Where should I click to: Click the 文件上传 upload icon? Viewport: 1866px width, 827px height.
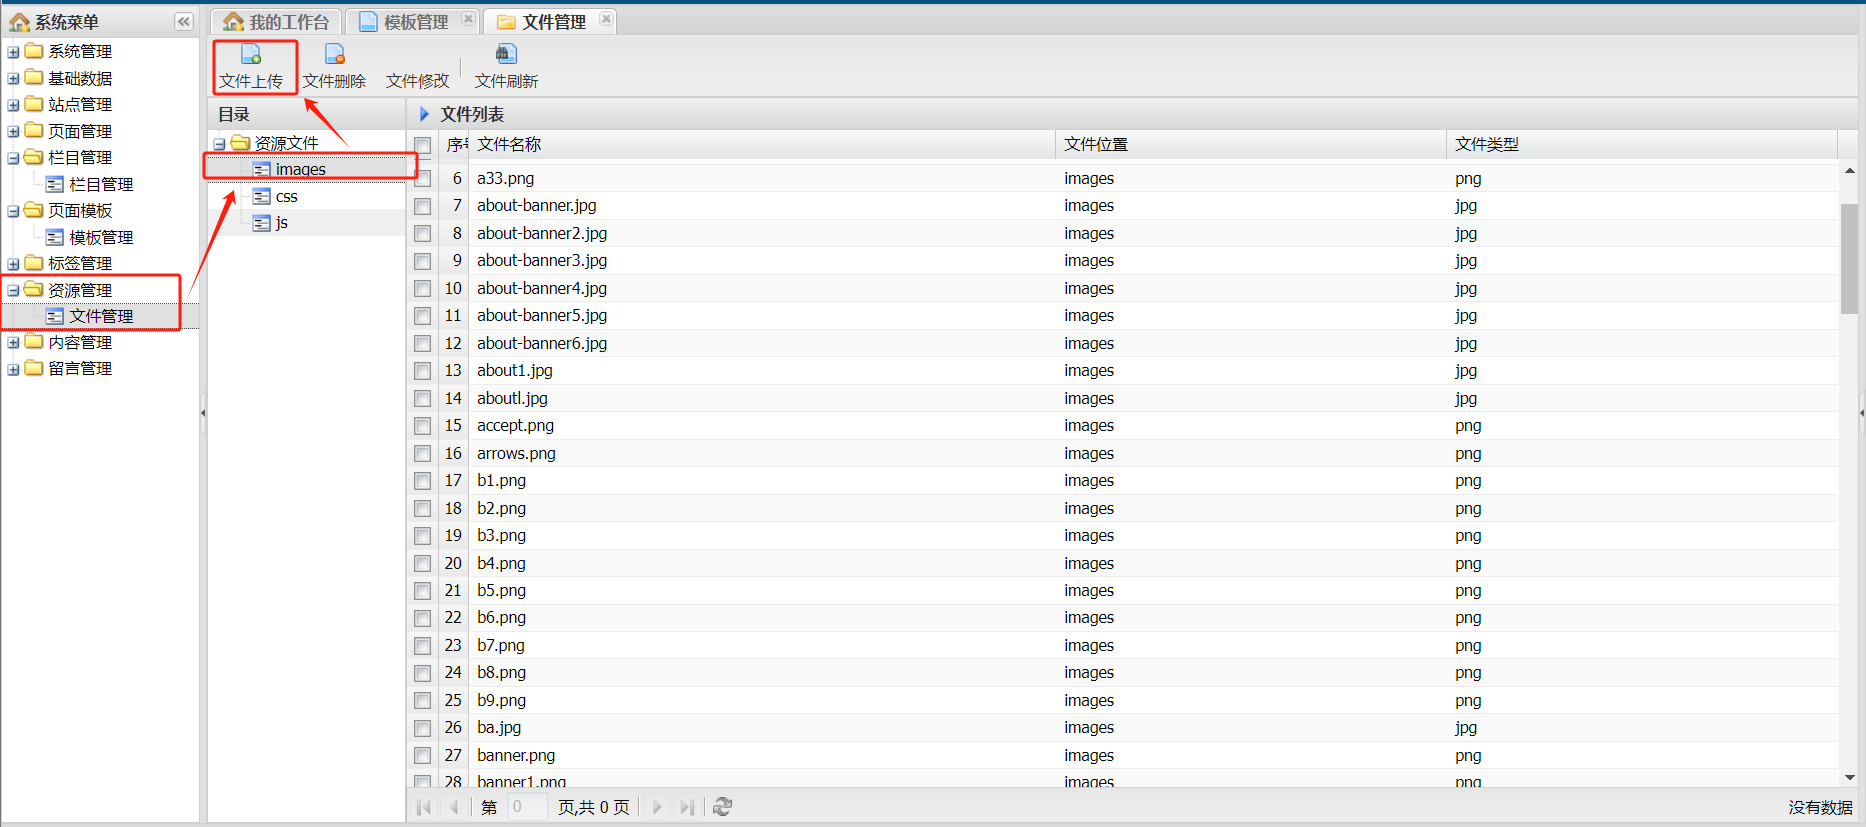click(251, 54)
